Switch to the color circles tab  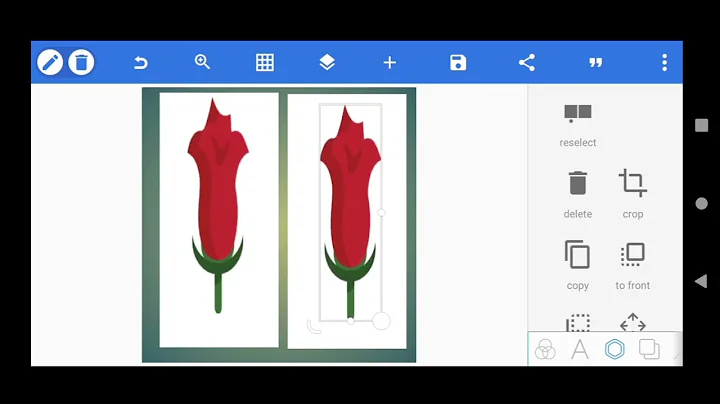click(545, 349)
